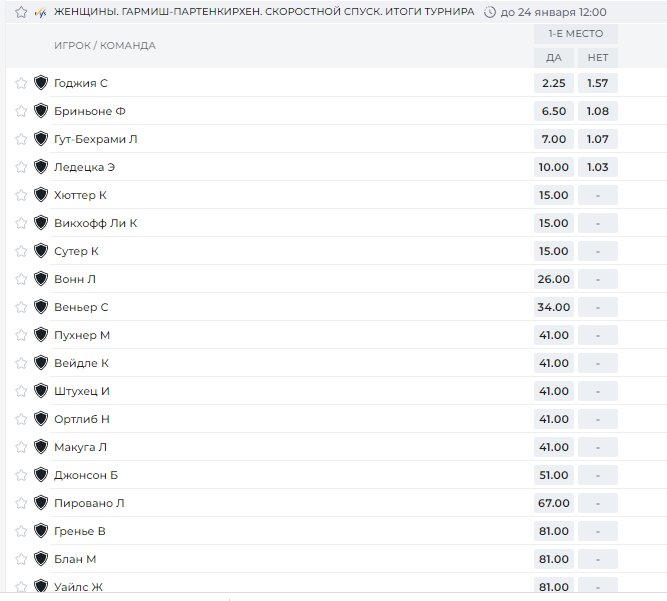Toggle favorite star for Вонн Л
667x601 pixels.
[x=21, y=279]
